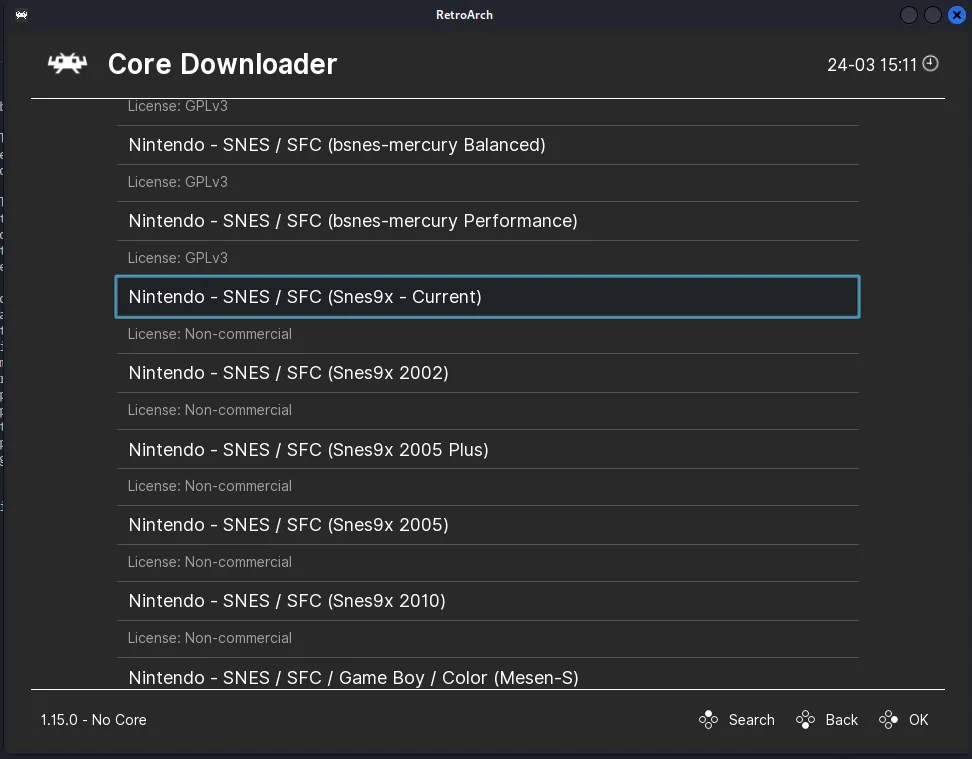Click the 1.15.0 - No Core status text

tap(94, 720)
